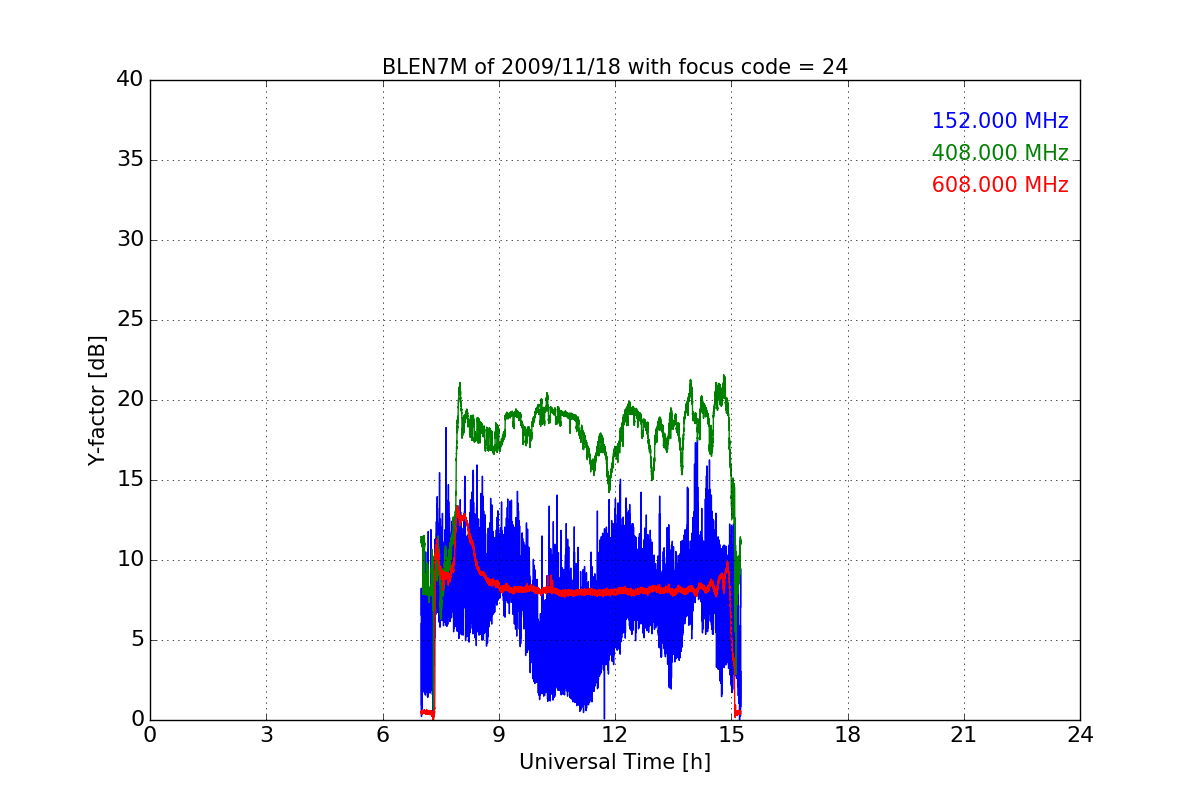The height and width of the screenshot is (800, 1200).
Task: Click the 'Y-factor [dB]' axis label
Action: pyautogui.click(x=97, y=400)
